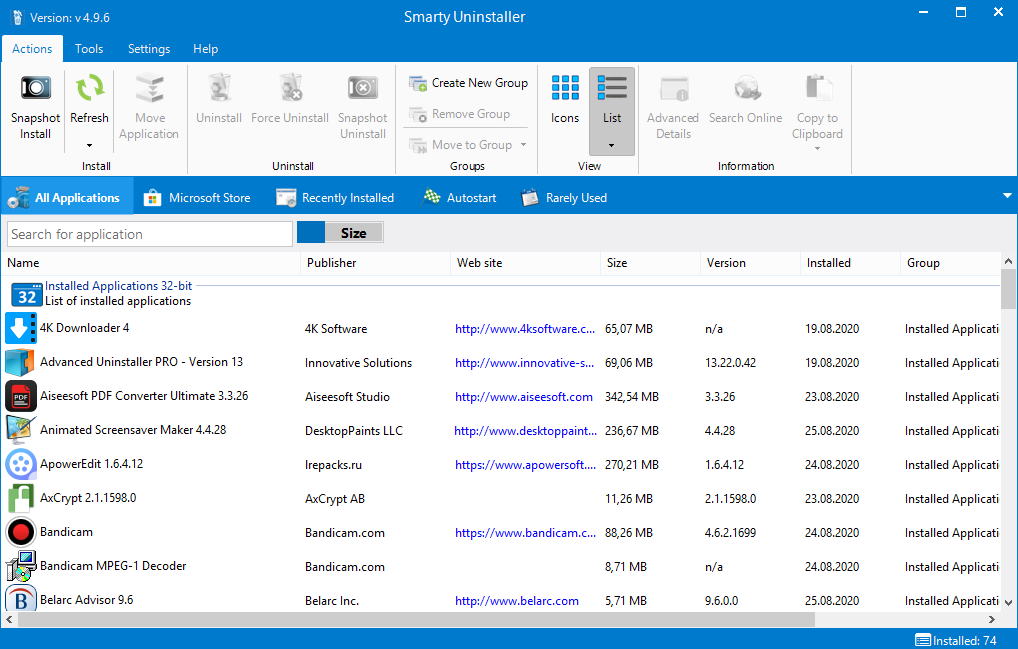Click the Installed count icon in status bar

click(923, 640)
